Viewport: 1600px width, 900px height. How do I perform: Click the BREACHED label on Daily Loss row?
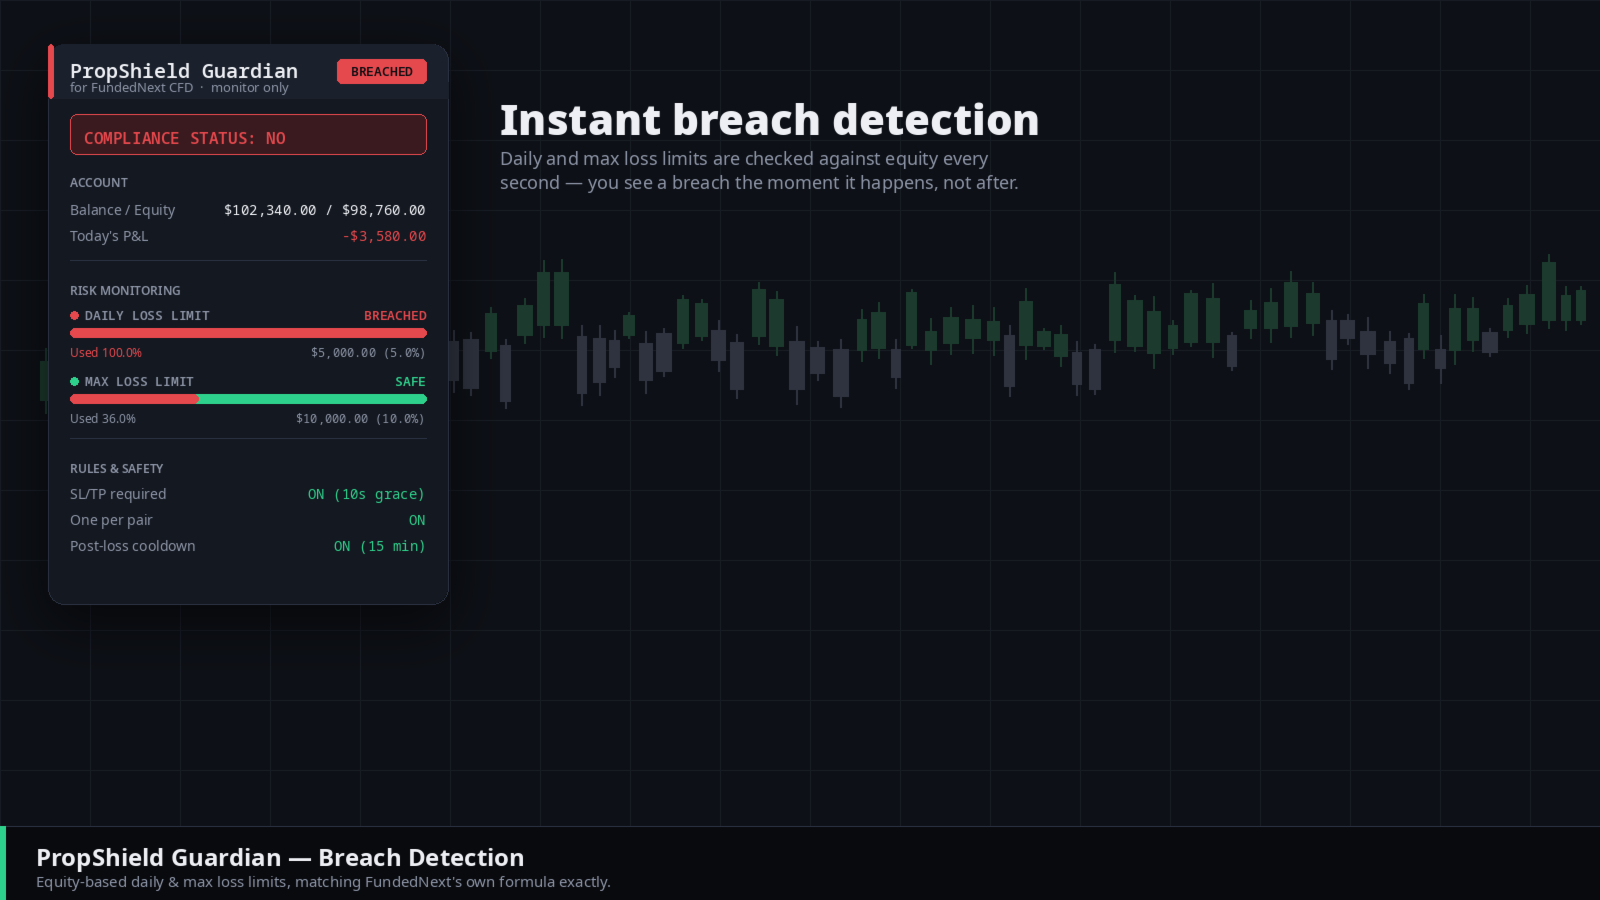click(395, 316)
